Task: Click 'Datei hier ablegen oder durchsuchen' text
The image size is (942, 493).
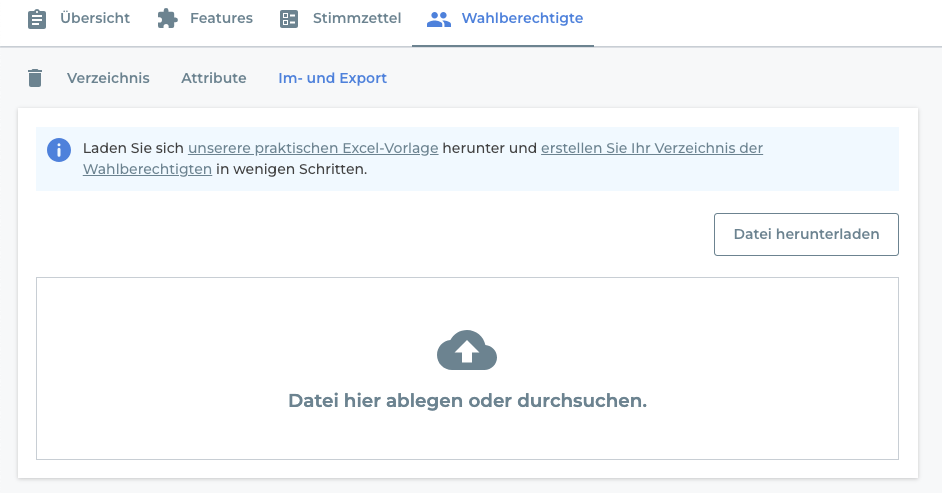Action: tap(467, 401)
